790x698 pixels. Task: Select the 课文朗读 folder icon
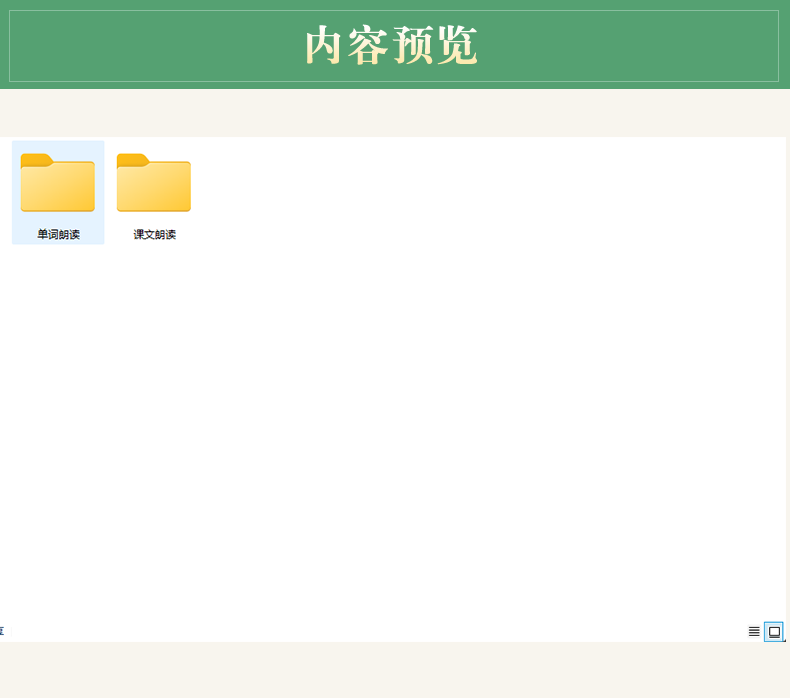click(x=154, y=182)
